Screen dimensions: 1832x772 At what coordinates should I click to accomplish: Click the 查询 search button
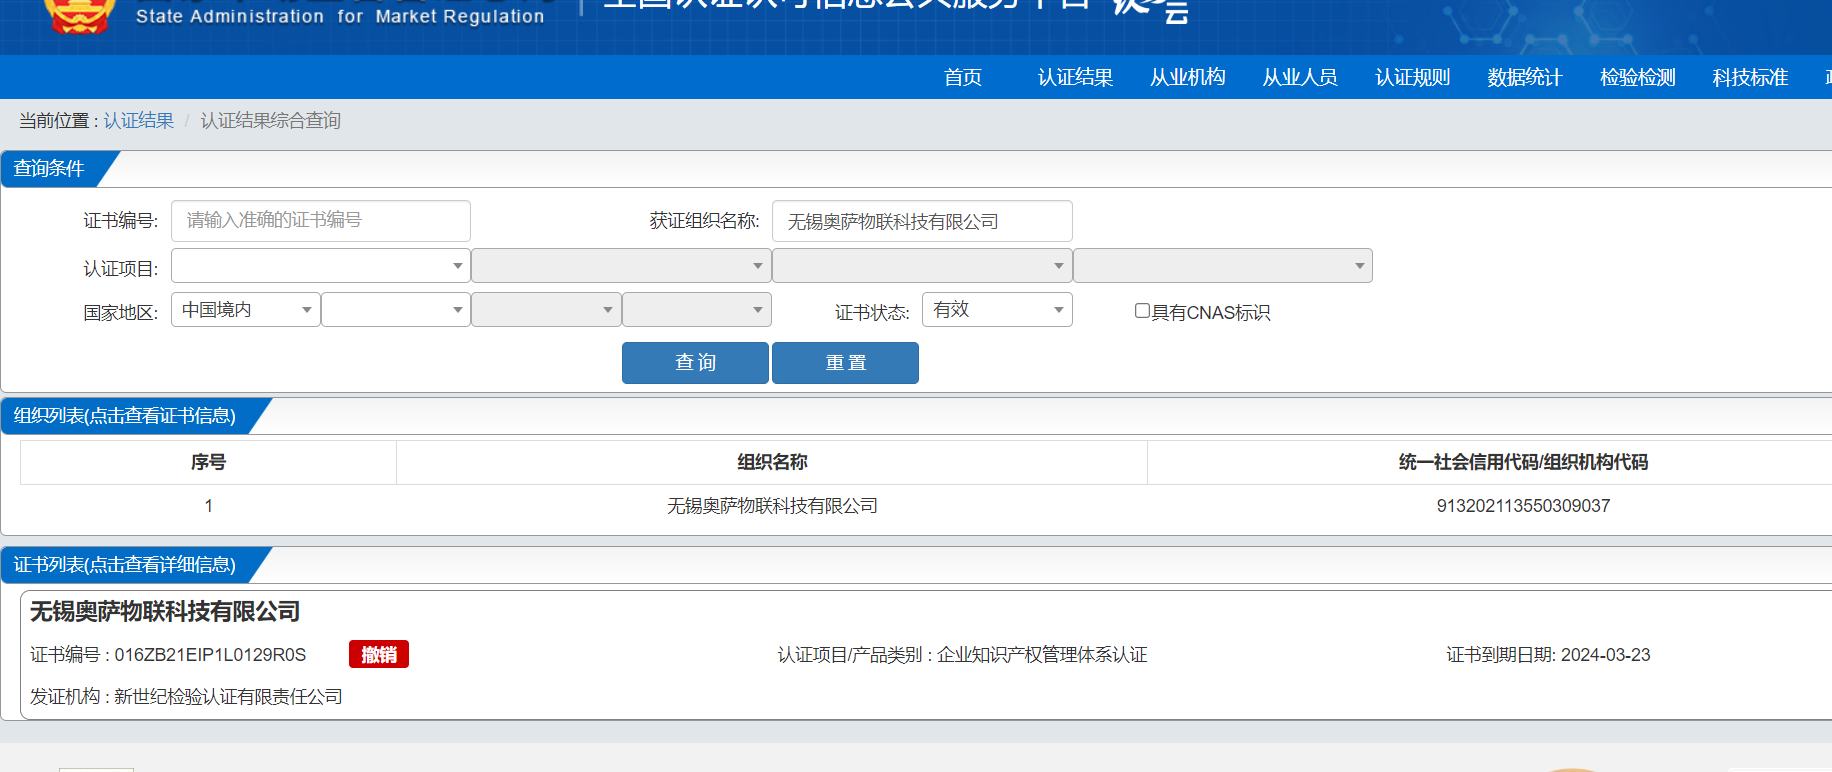point(695,363)
